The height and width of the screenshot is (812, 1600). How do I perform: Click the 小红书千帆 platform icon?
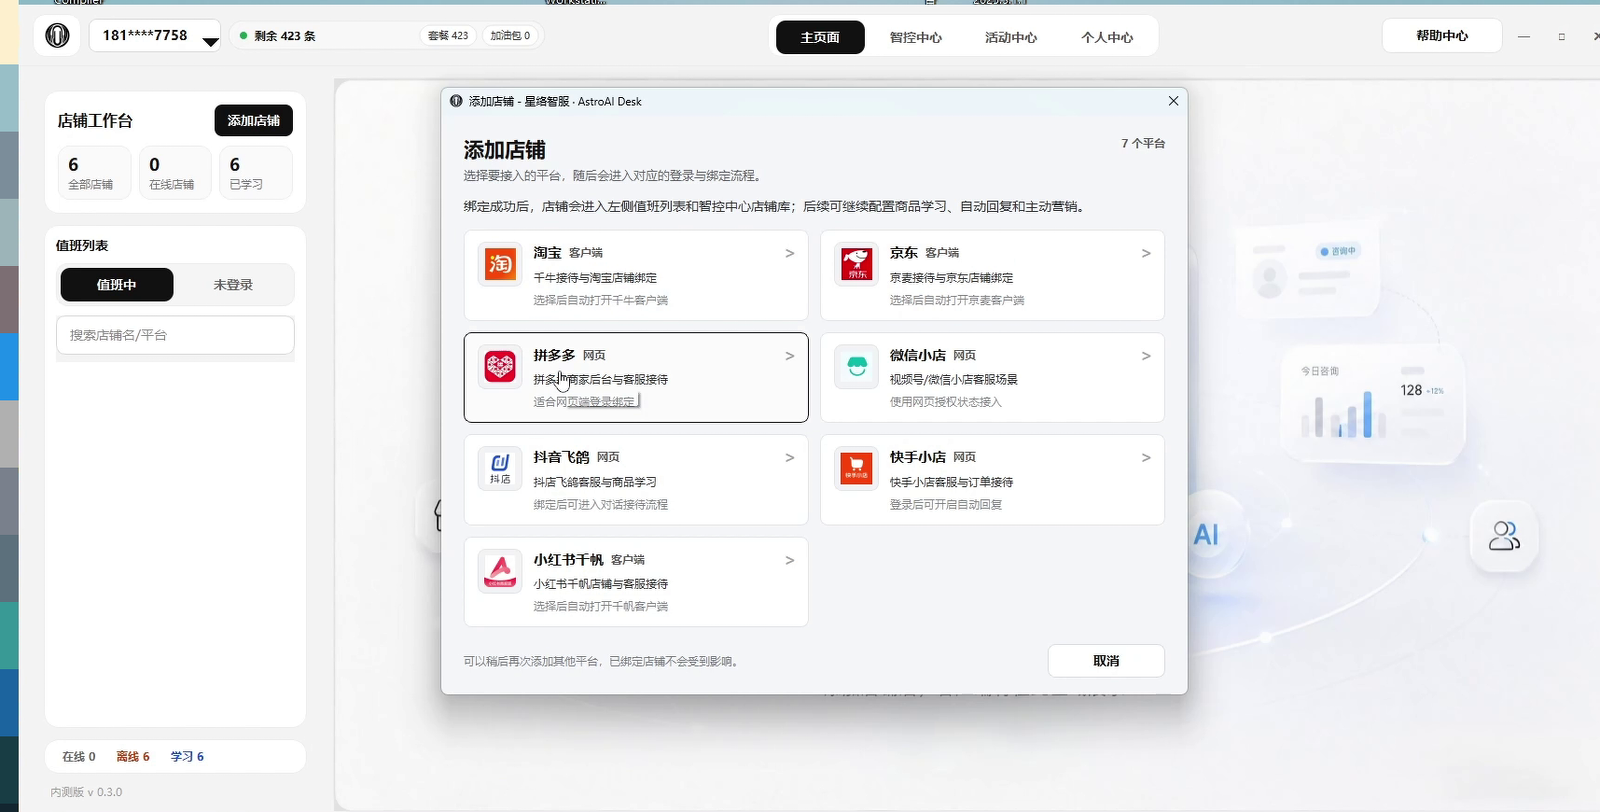pos(500,571)
